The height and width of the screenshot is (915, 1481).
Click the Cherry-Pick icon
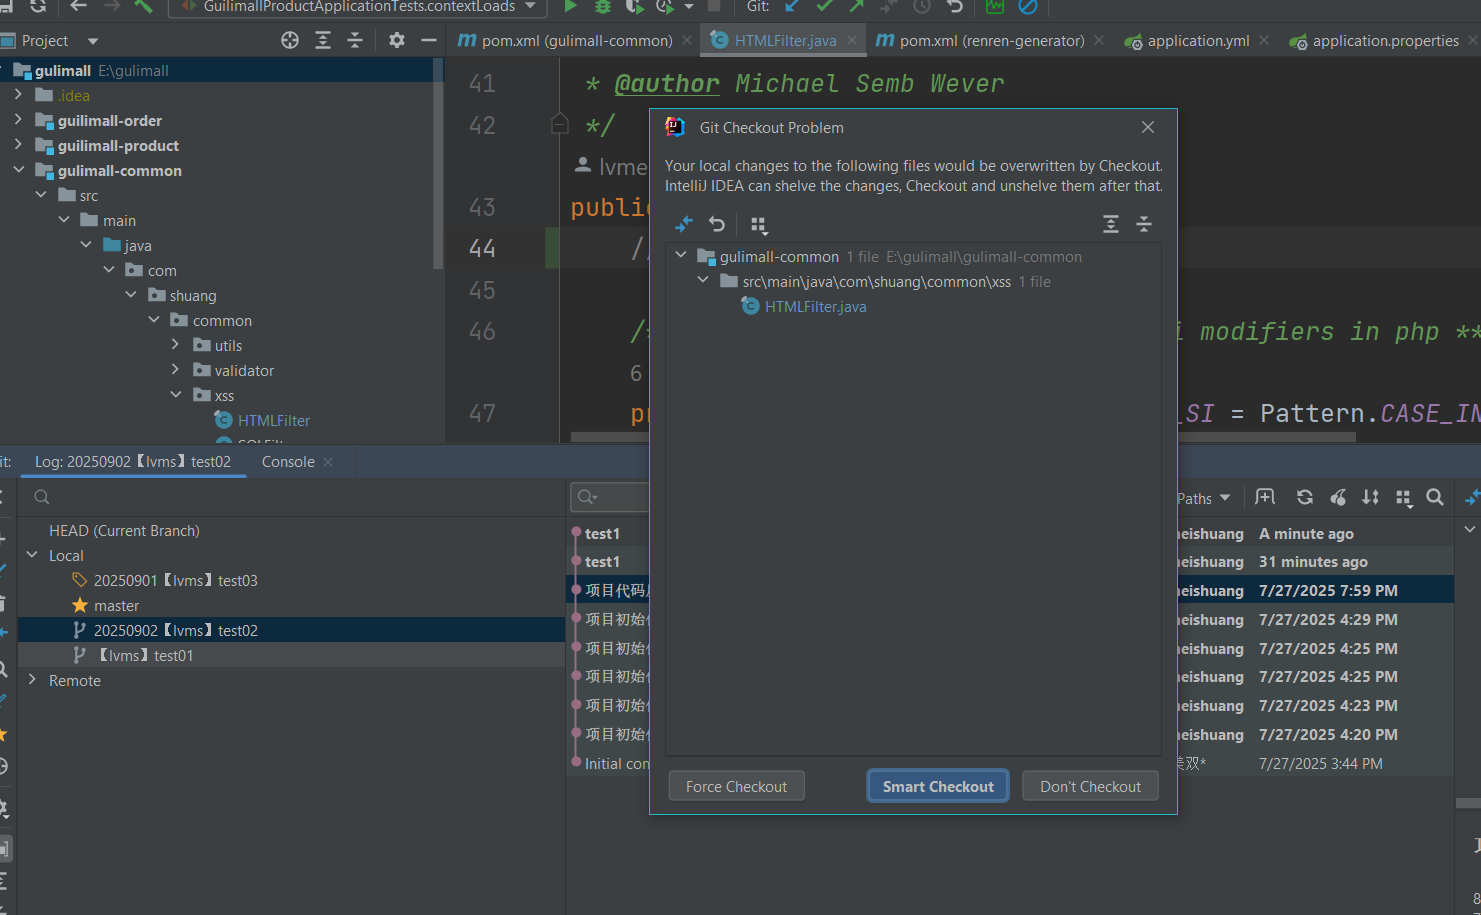[1338, 497]
